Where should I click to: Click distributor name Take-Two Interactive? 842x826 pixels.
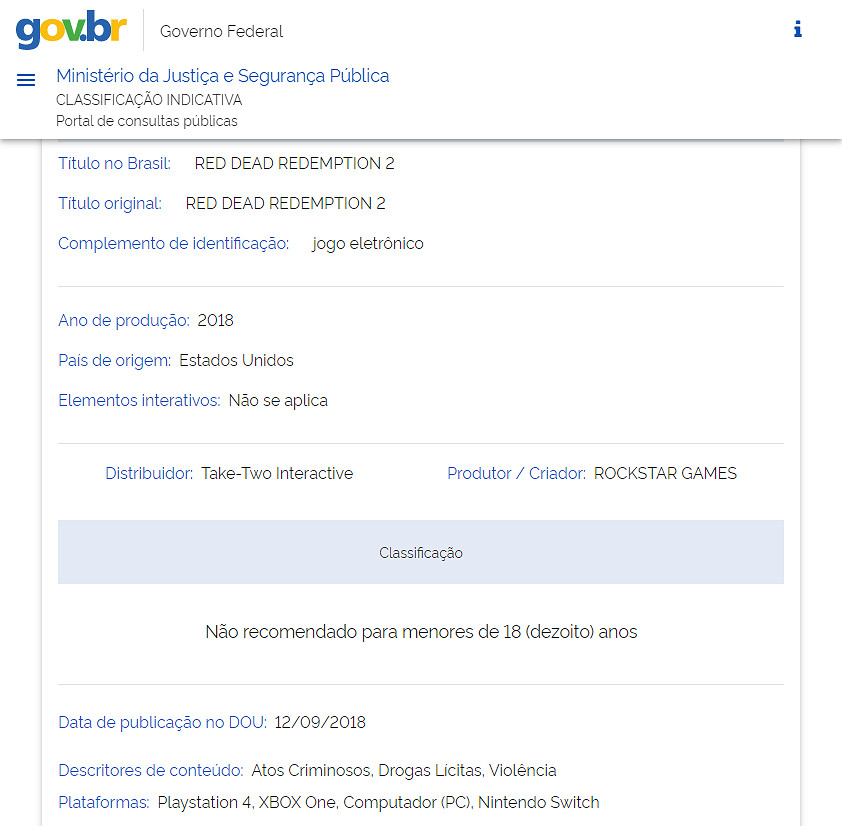[x=276, y=473]
